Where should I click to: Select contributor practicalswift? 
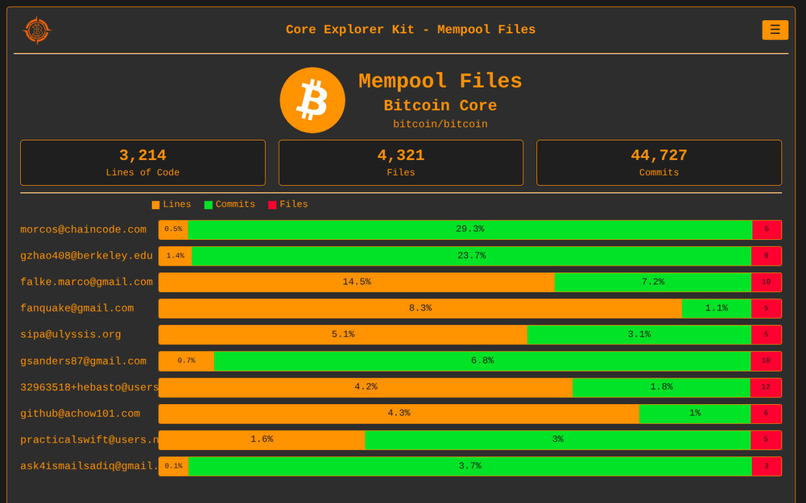(x=89, y=440)
